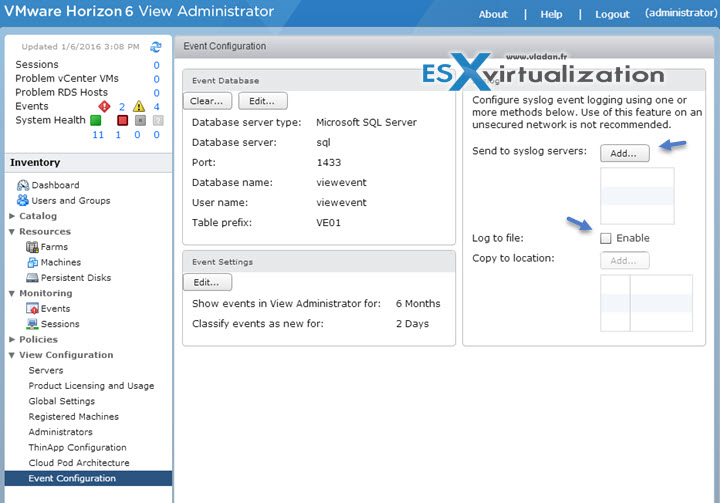Open the Help link in header
This screenshot has width=720, height=503.
[x=551, y=14]
